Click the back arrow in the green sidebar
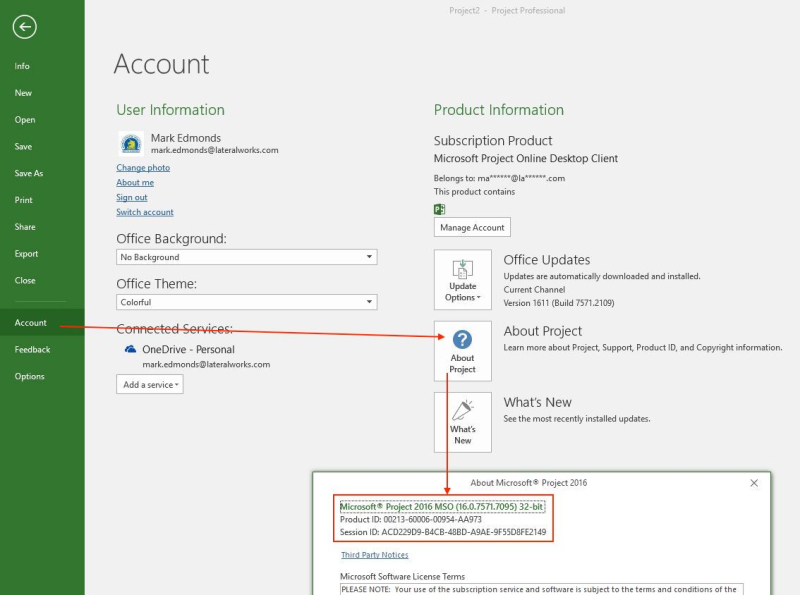The width and height of the screenshot is (800, 595). tap(24, 27)
